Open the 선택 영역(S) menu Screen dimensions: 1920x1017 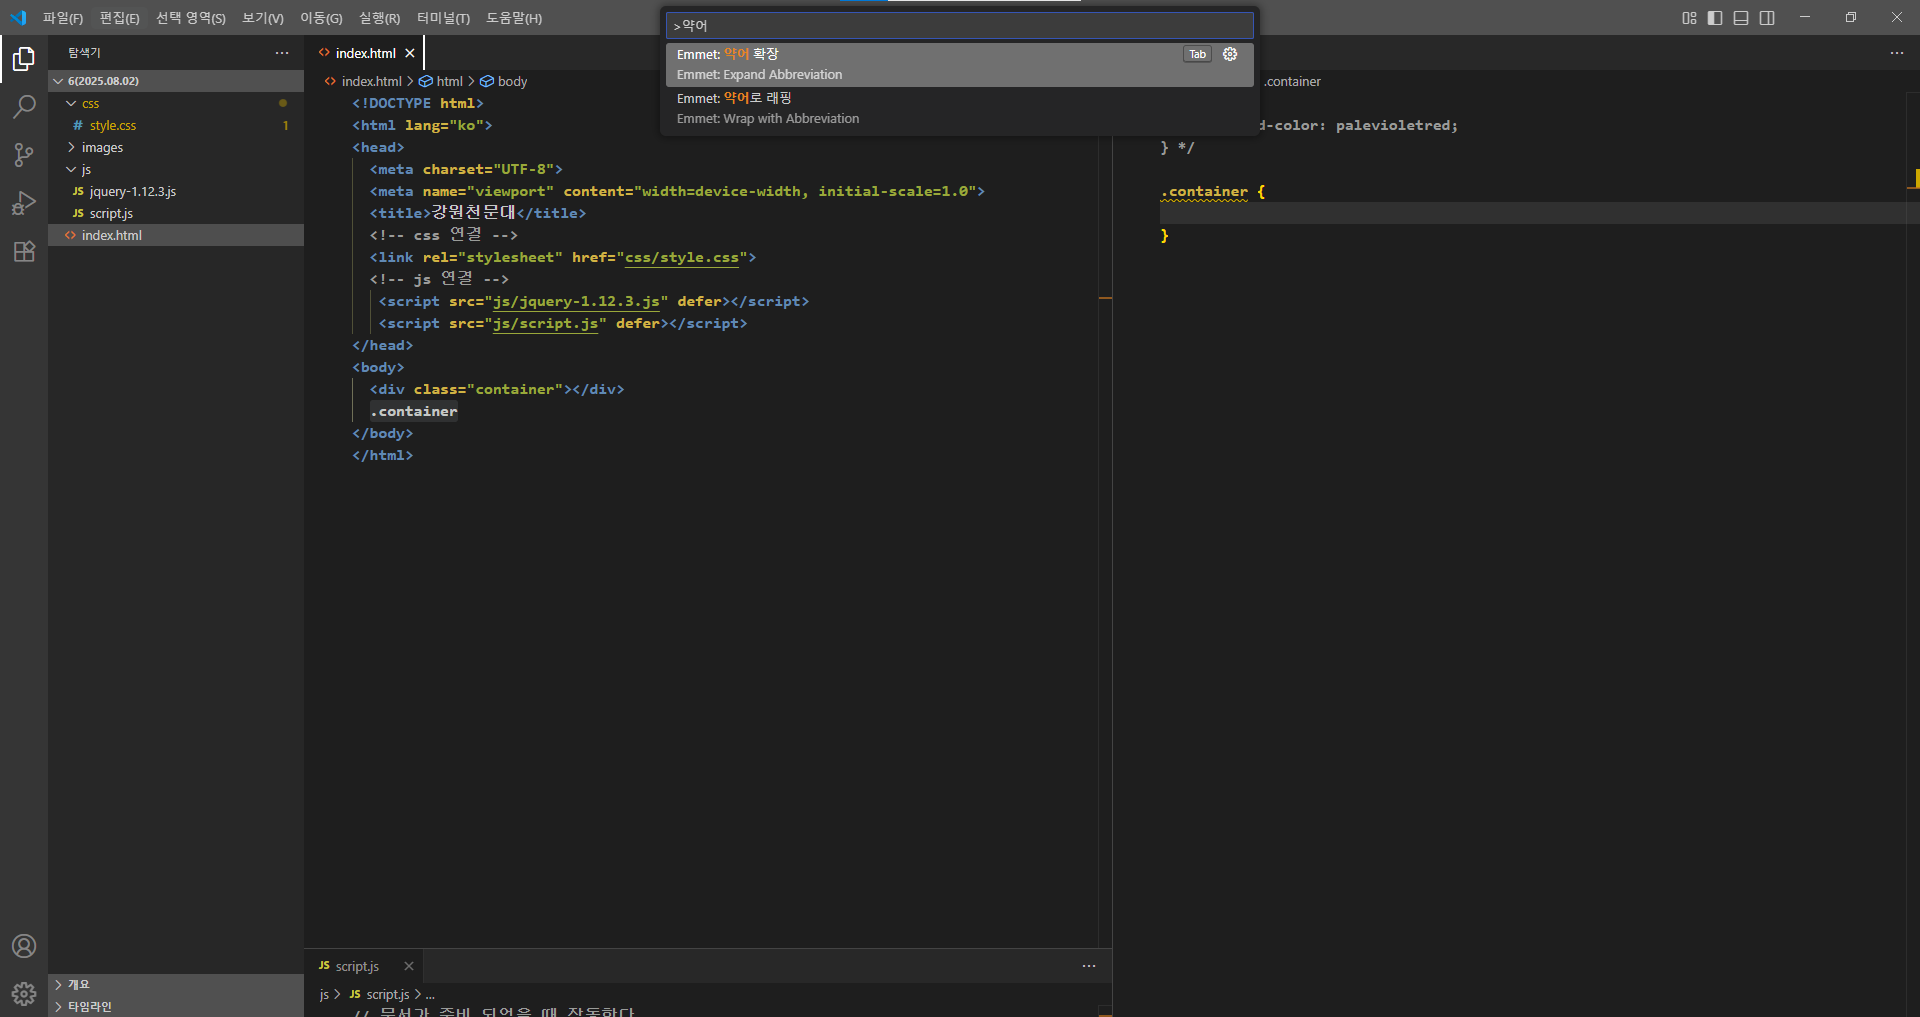point(191,18)
